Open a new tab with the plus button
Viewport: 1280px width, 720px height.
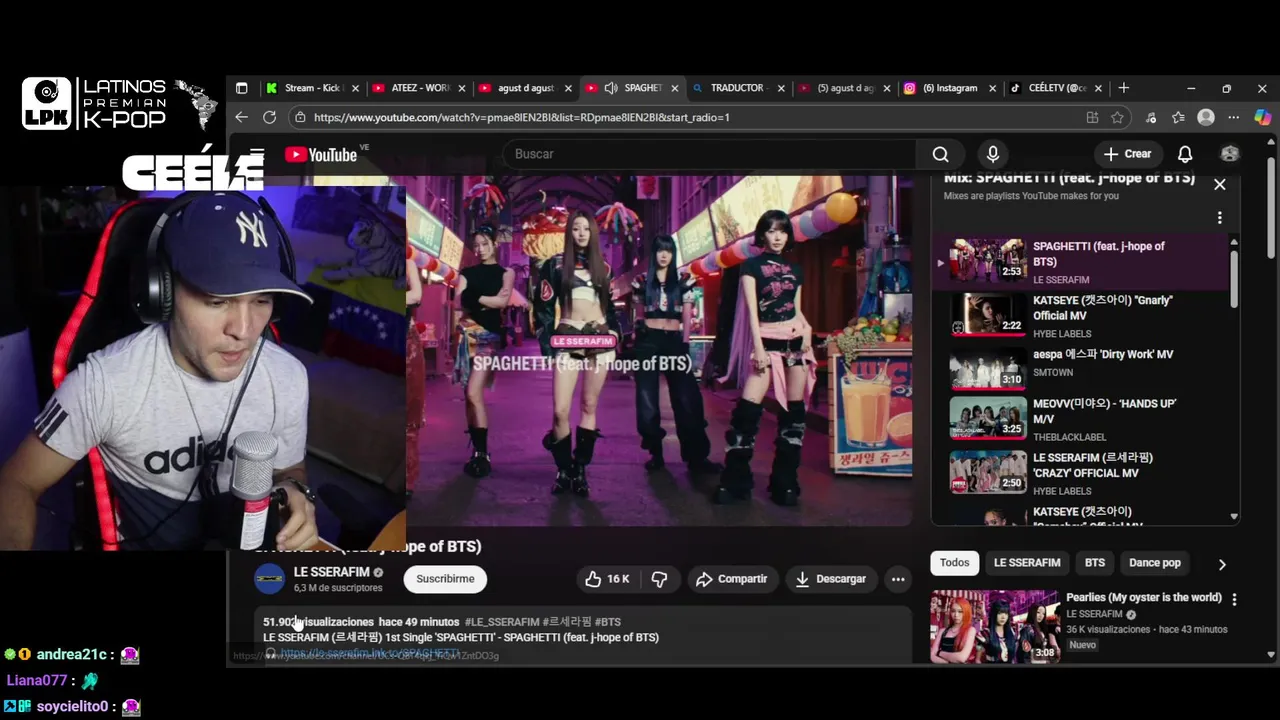click(x=1124, y=88)
